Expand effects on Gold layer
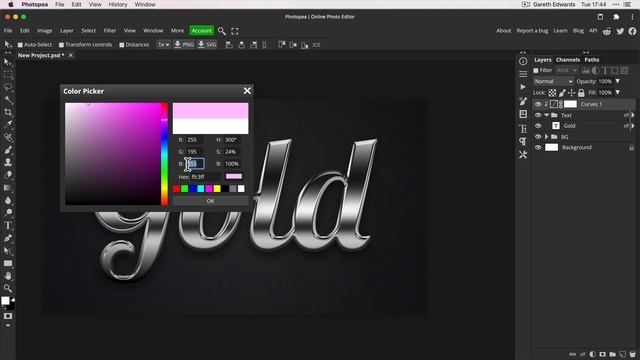640x360 pixels. [633, 126]
